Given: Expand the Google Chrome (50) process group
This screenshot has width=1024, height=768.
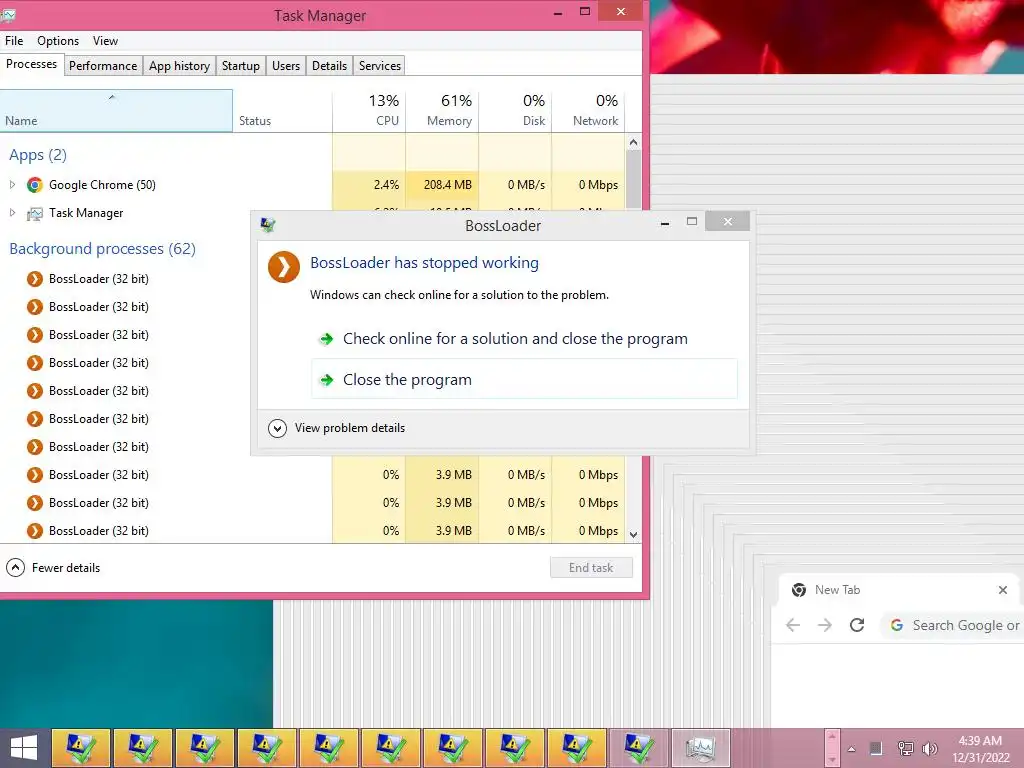Looking at the screenshot, I should pyautogui.click(x=12, y=185).
